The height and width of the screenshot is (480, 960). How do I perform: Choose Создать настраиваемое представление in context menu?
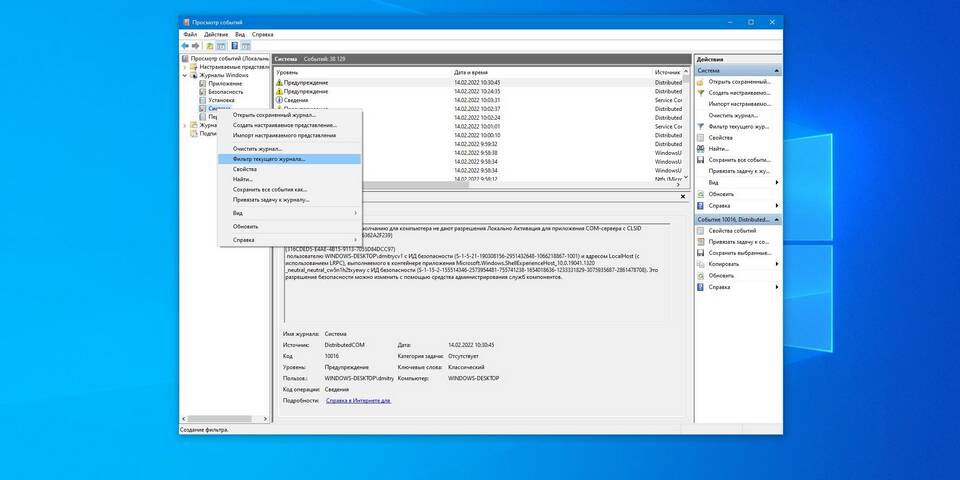pos(290,125)
